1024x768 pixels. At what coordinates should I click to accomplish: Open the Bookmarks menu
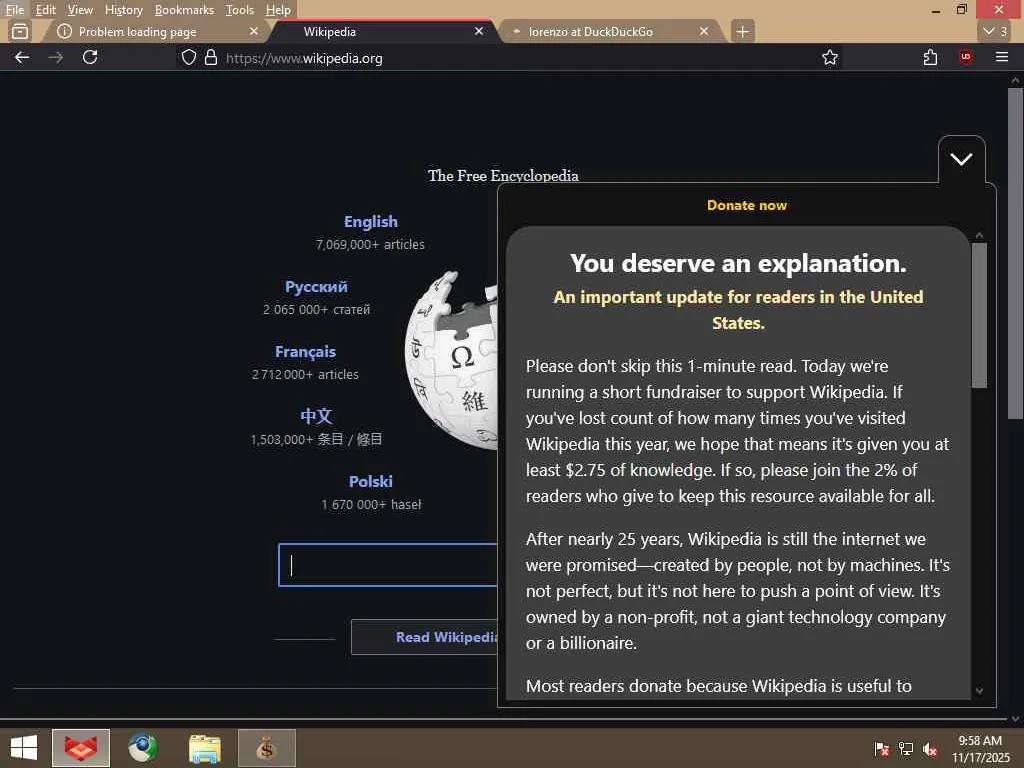click(x=184, y=10)
